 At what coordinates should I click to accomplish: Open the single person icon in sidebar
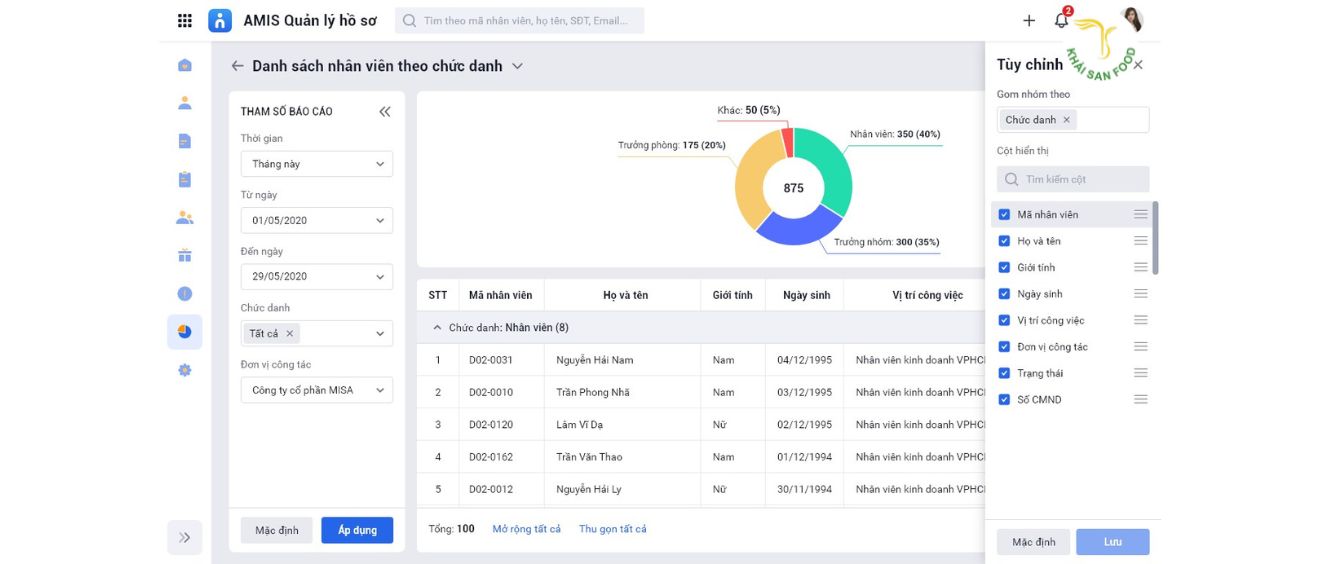click(x=184, y=103)
